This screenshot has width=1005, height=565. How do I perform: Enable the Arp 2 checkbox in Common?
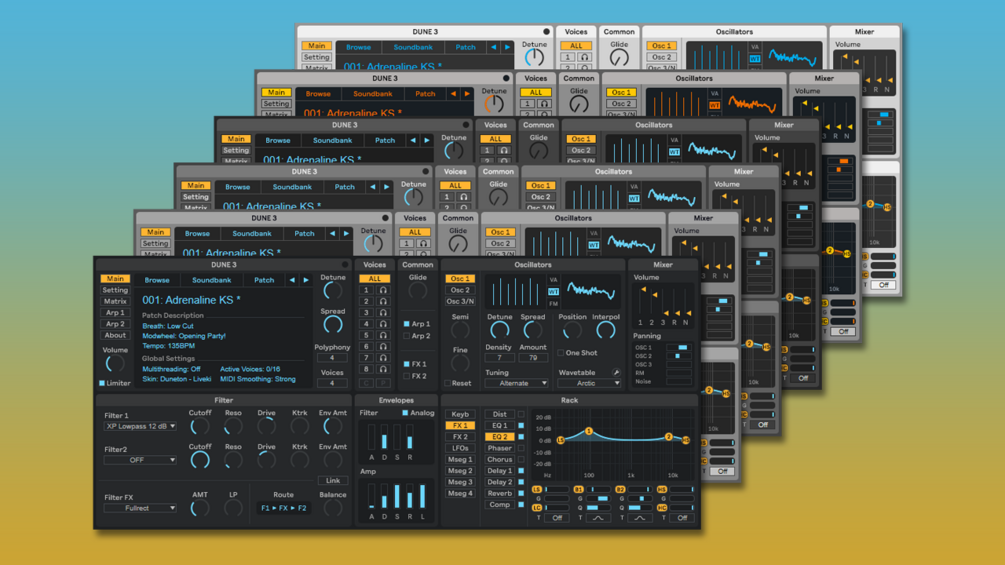406,336
